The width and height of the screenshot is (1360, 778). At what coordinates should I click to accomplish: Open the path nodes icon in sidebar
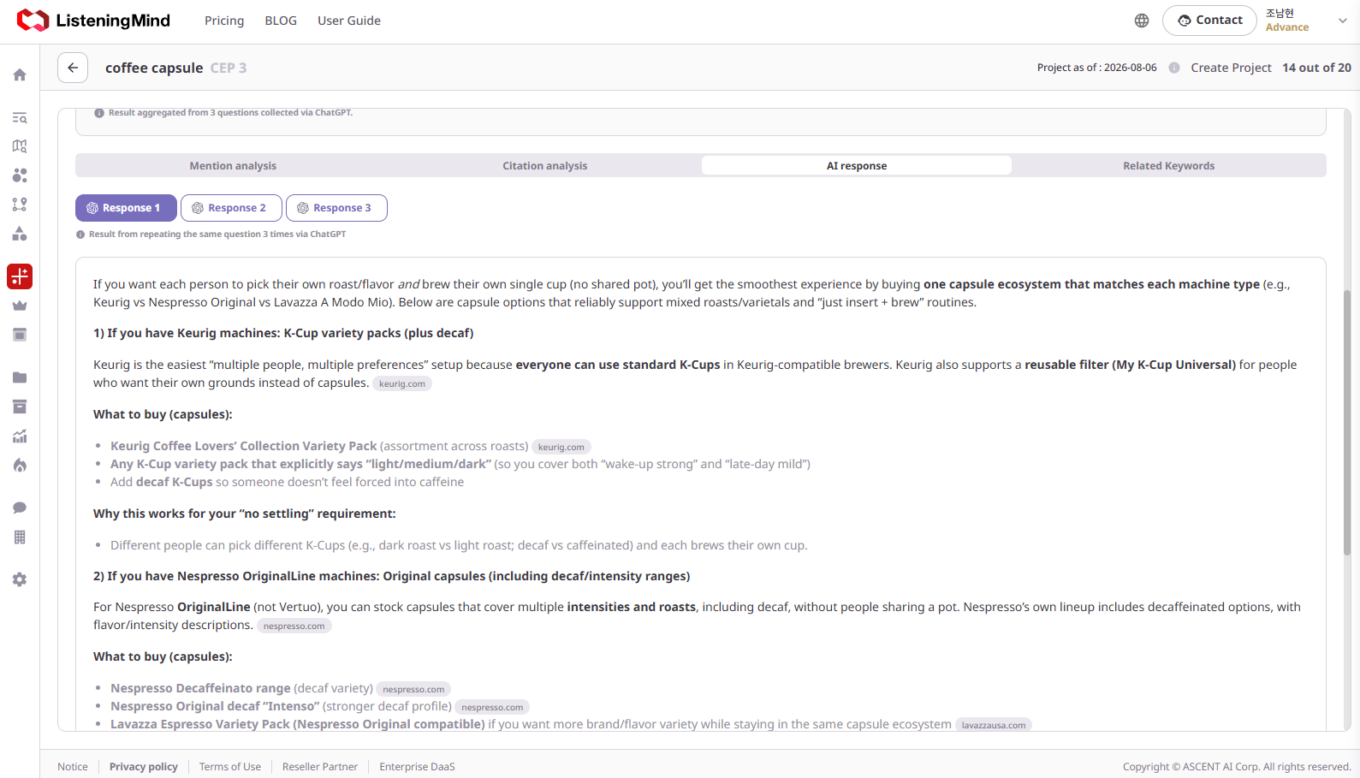19,204
